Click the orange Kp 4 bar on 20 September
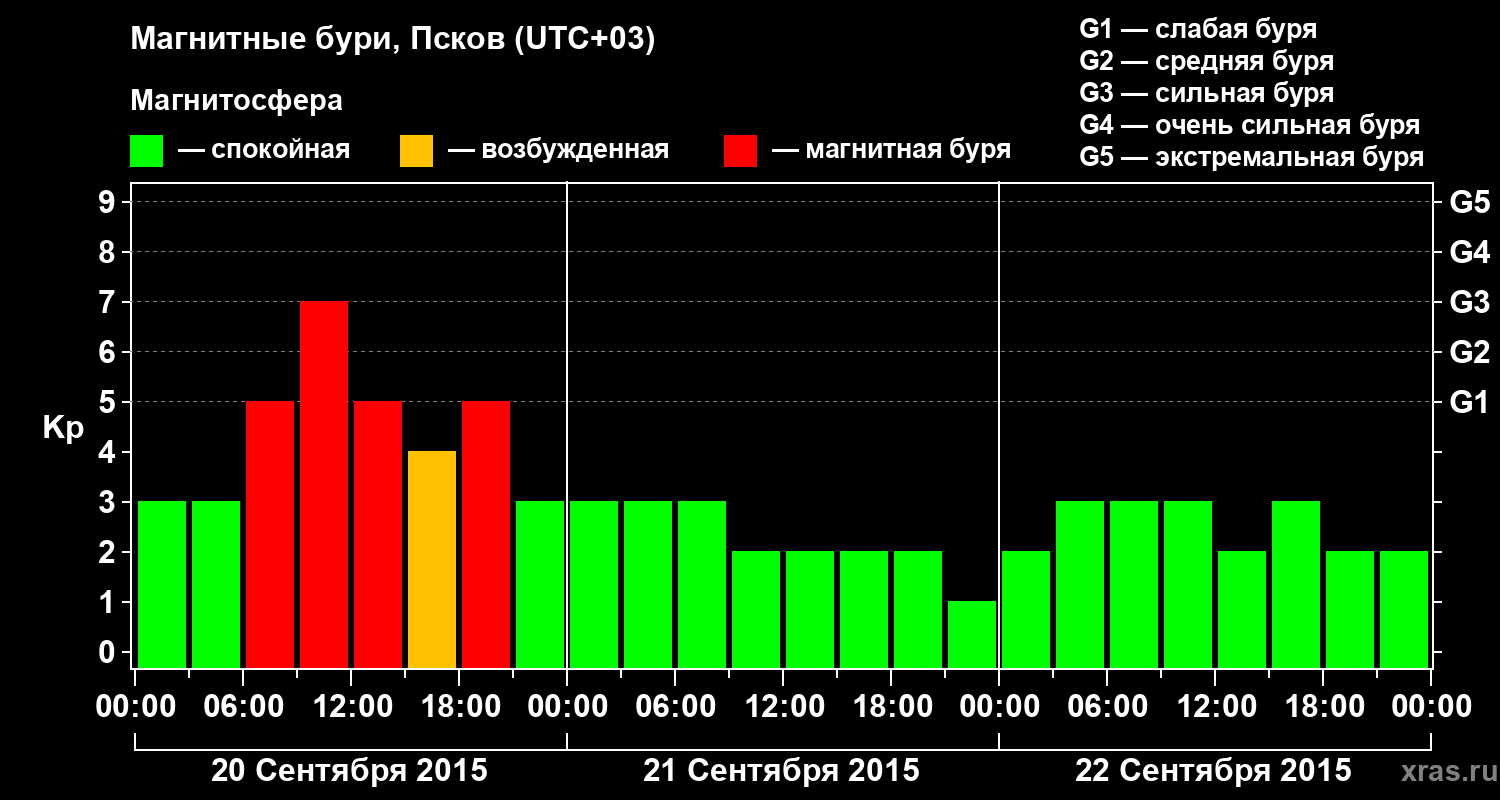This screenshot has width=1500, height=800. (x=432, y=559)
